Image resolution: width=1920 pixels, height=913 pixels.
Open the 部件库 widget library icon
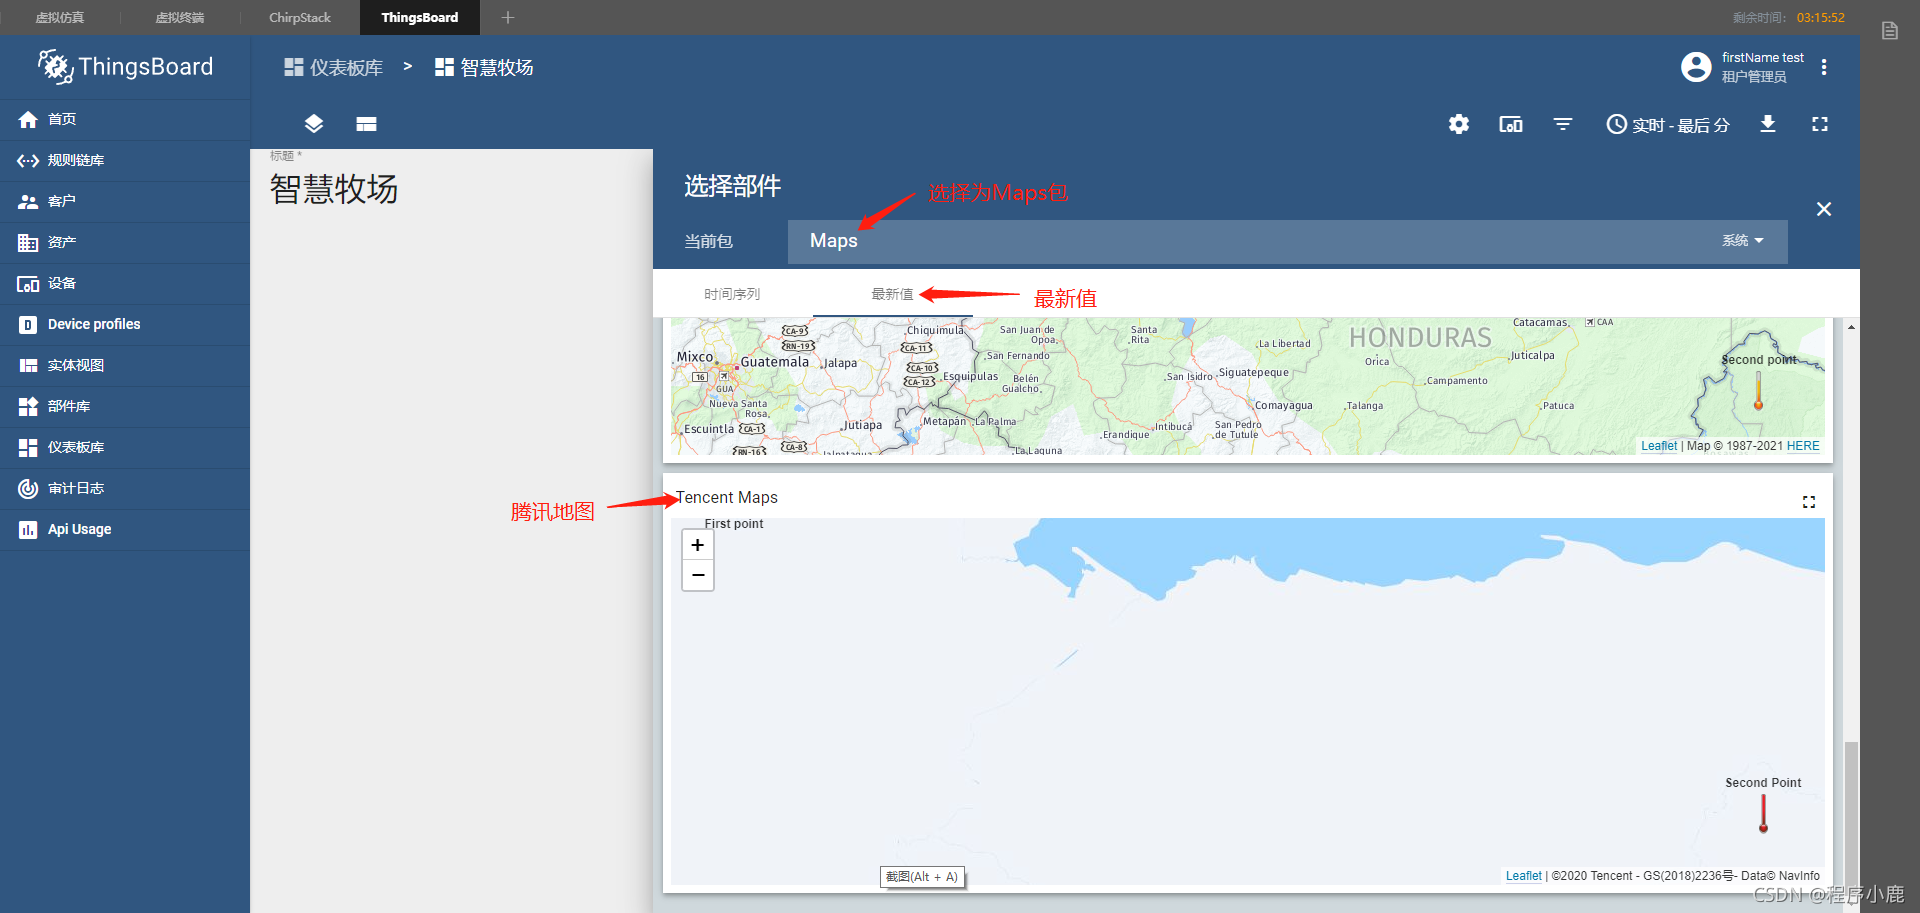pos(28,406)
